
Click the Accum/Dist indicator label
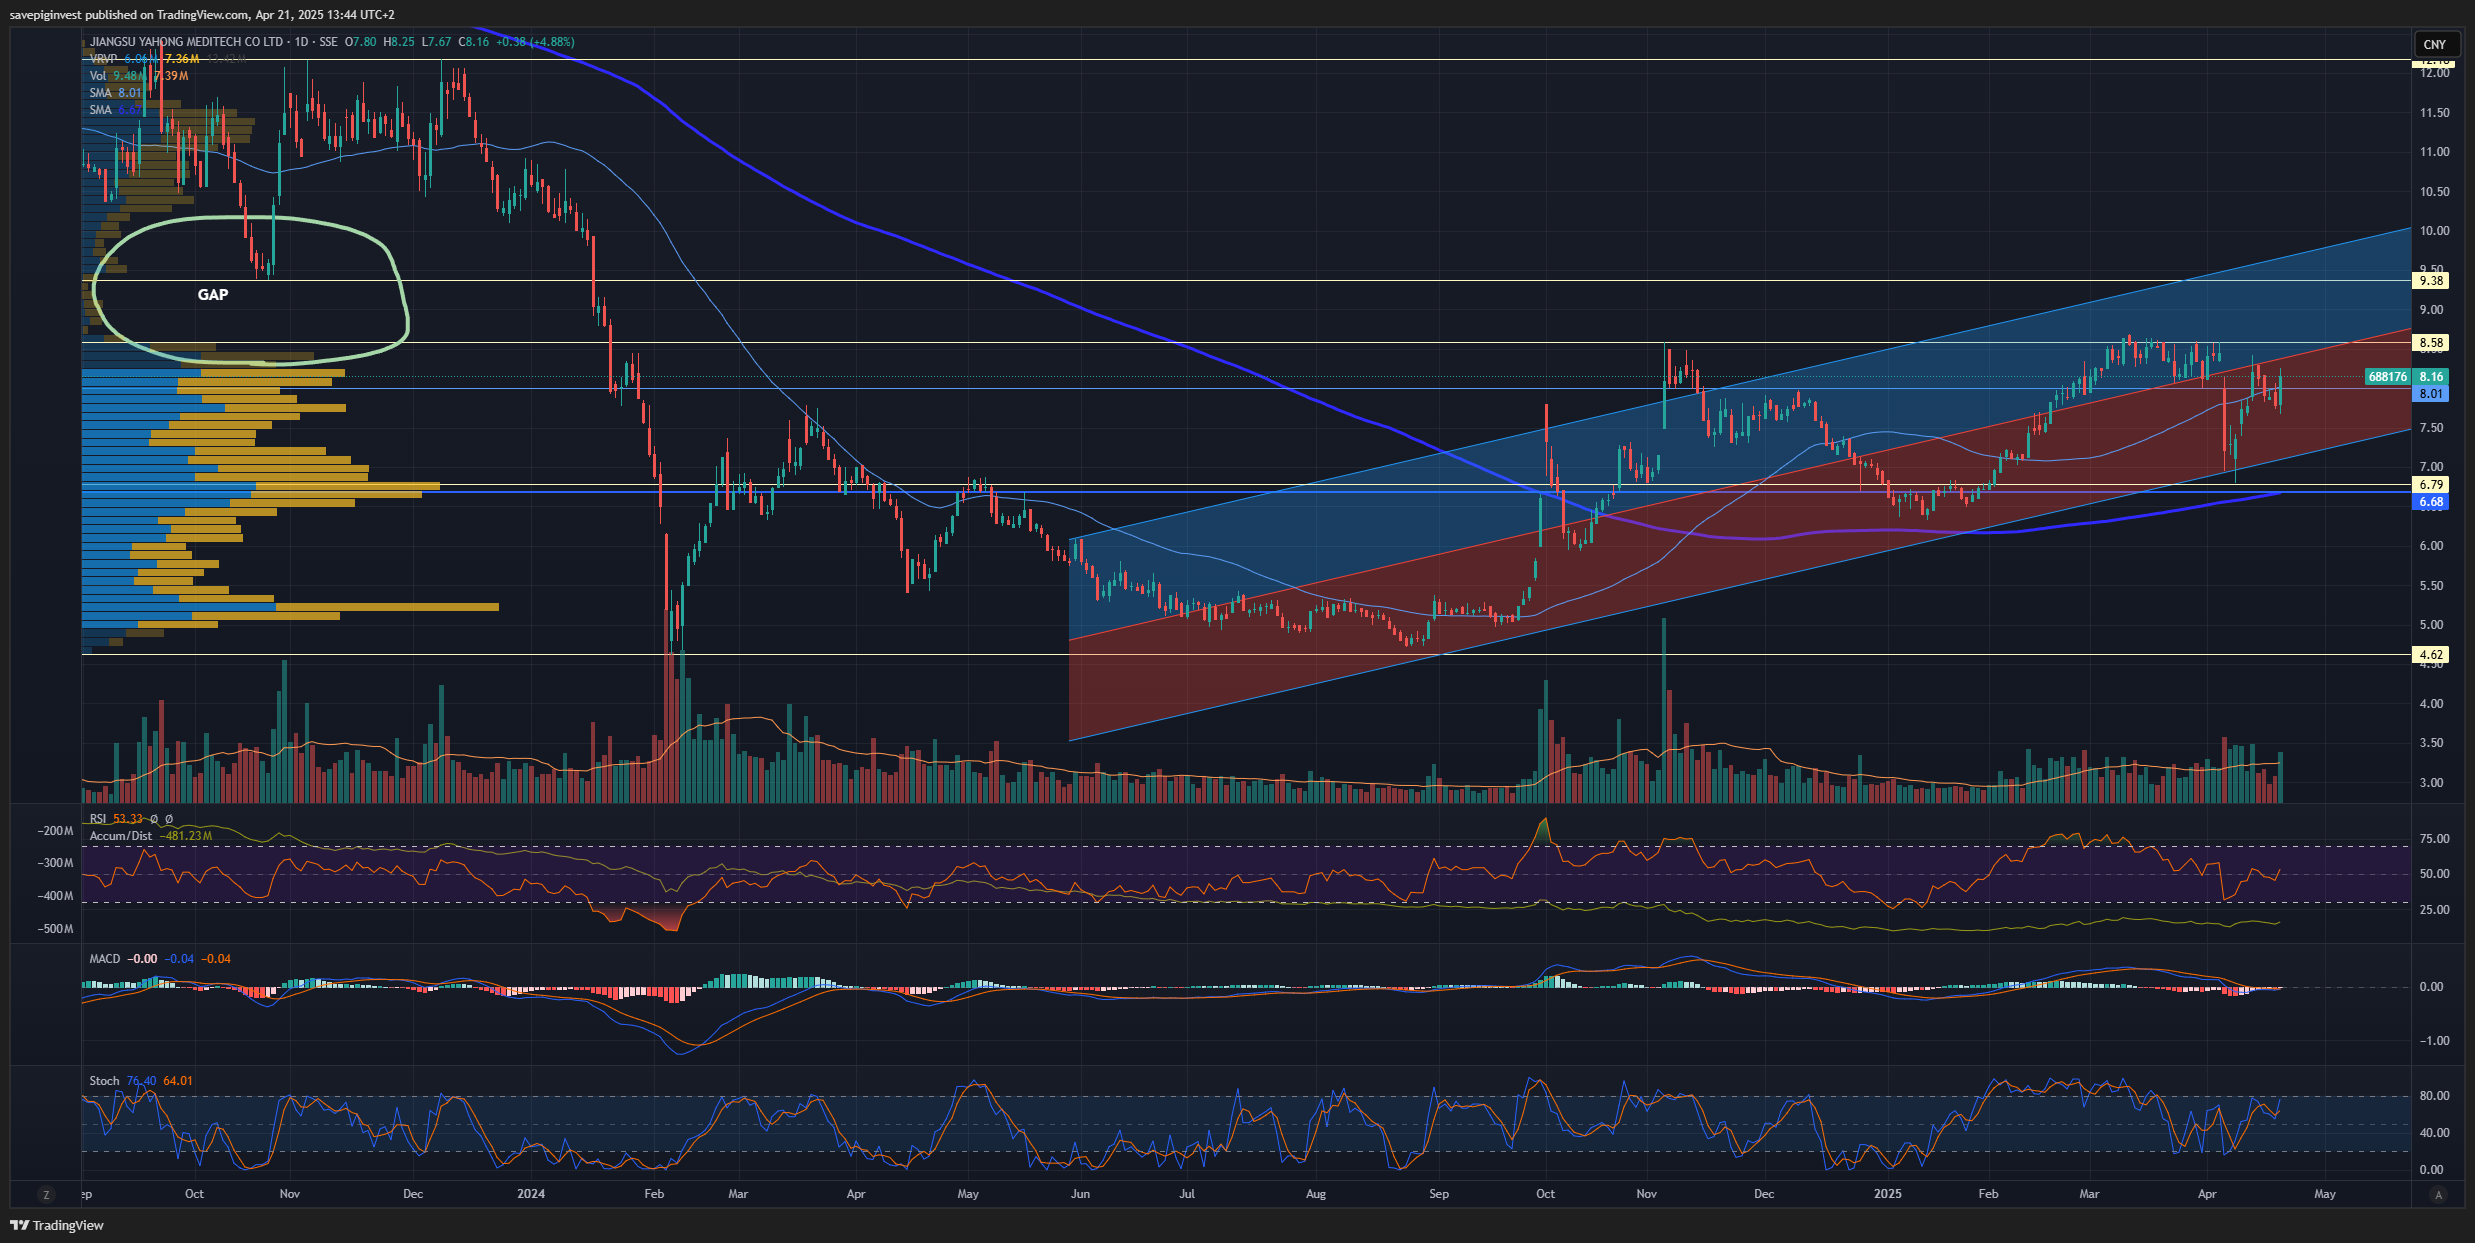(x=120, y=836)
